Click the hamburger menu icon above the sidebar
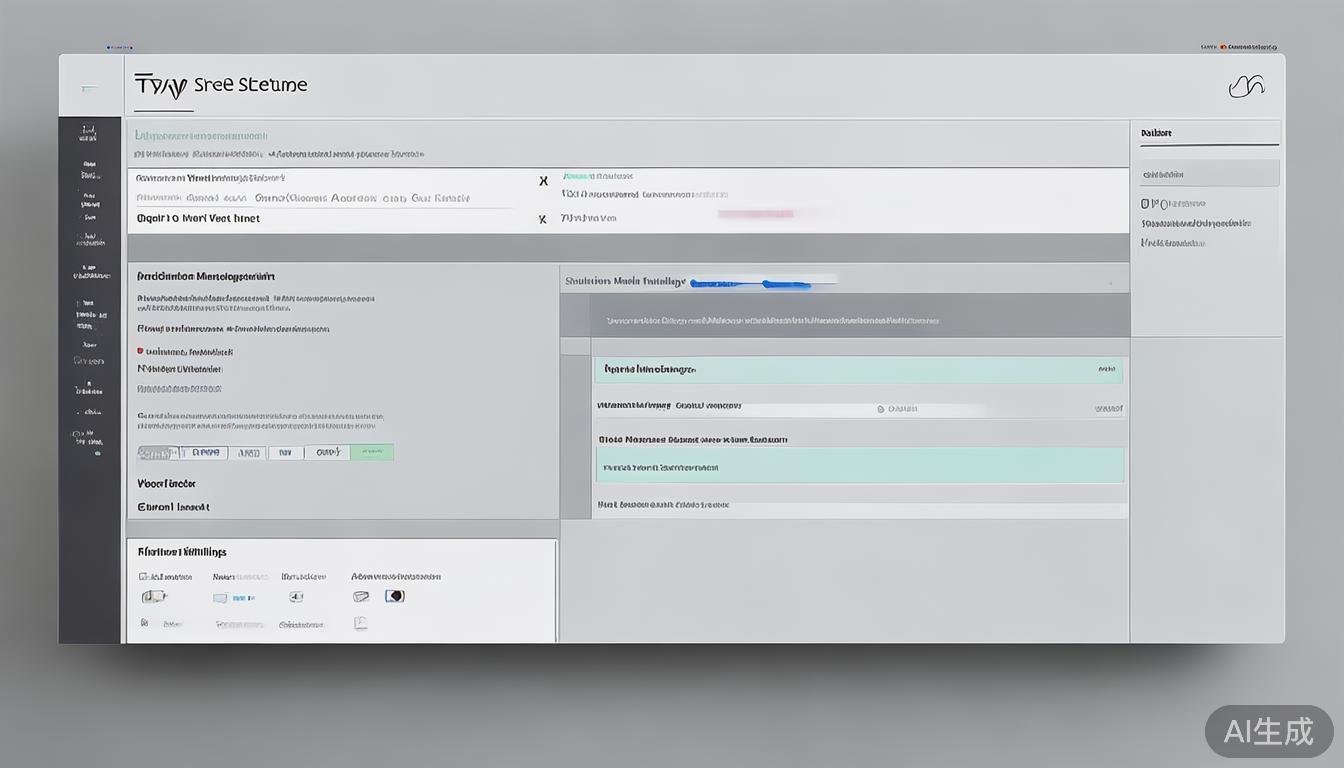The height and width of the screenshot is (768, 1344). 89,88
